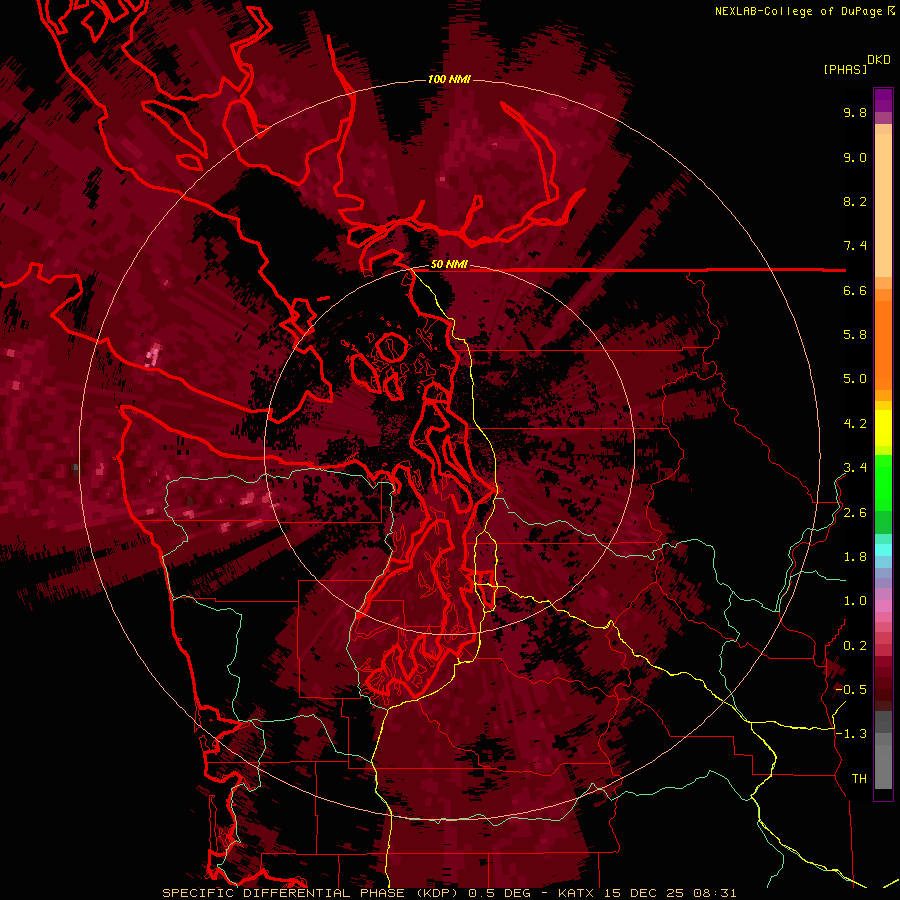Click the -0.5 legend value
This screenshot has width=900, height=900.
[x=851, y=690]
